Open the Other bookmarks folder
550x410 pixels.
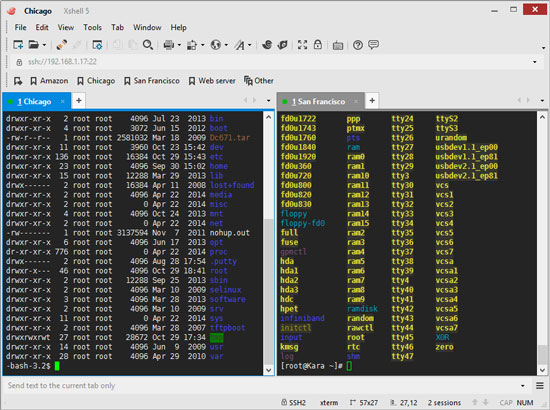point(259,81)
